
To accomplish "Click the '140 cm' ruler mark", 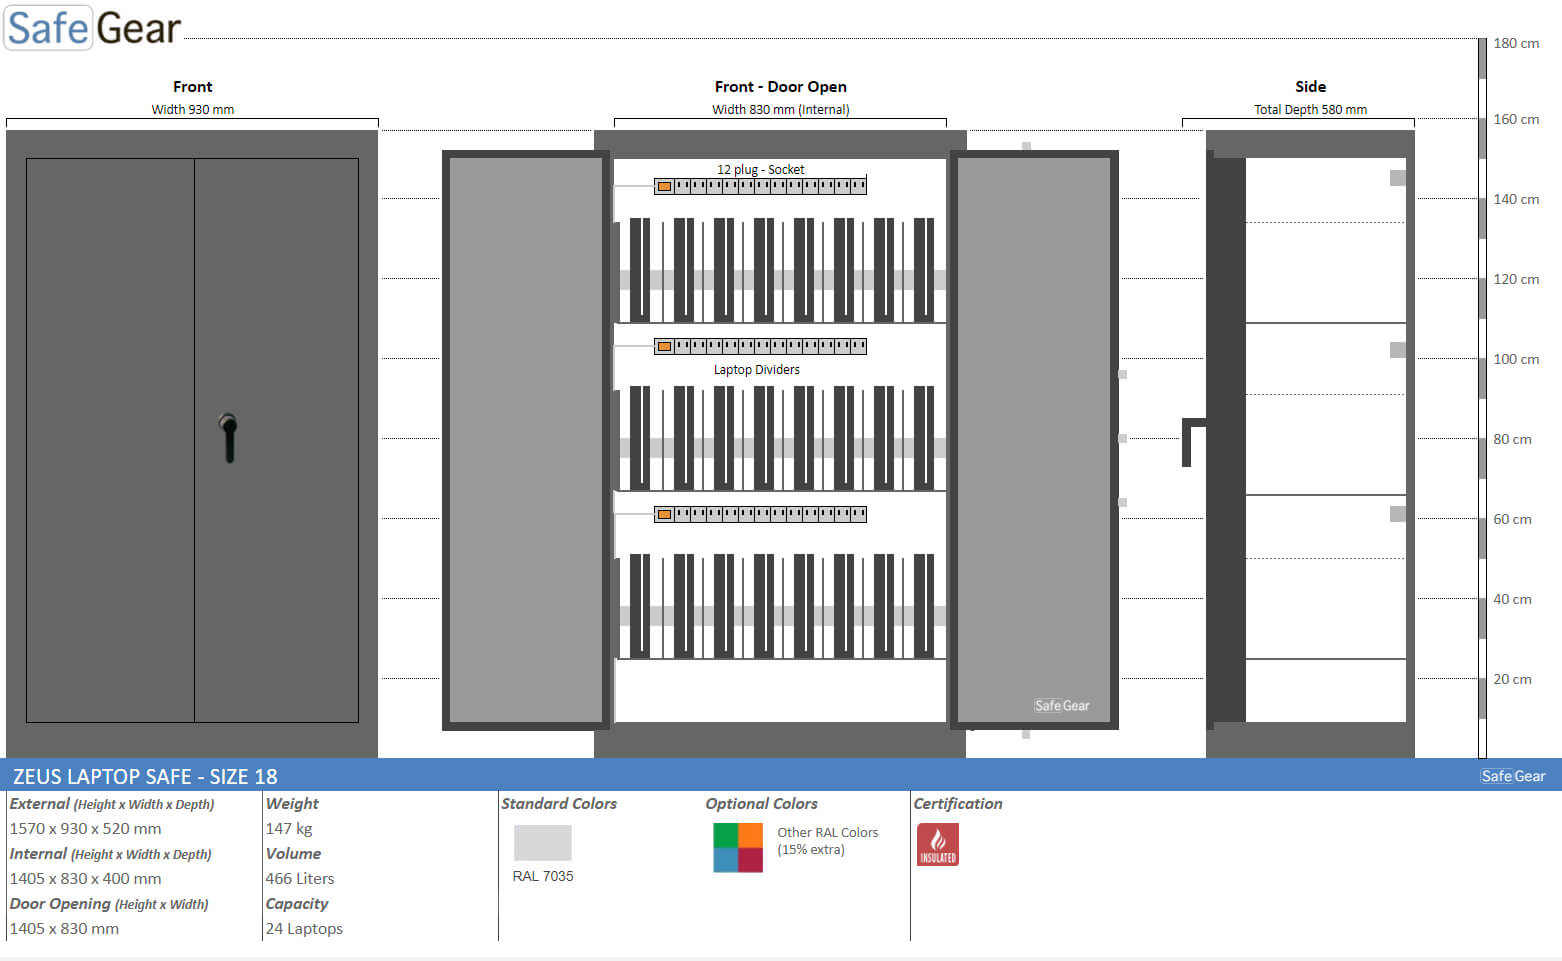I will pos(1516,199).
